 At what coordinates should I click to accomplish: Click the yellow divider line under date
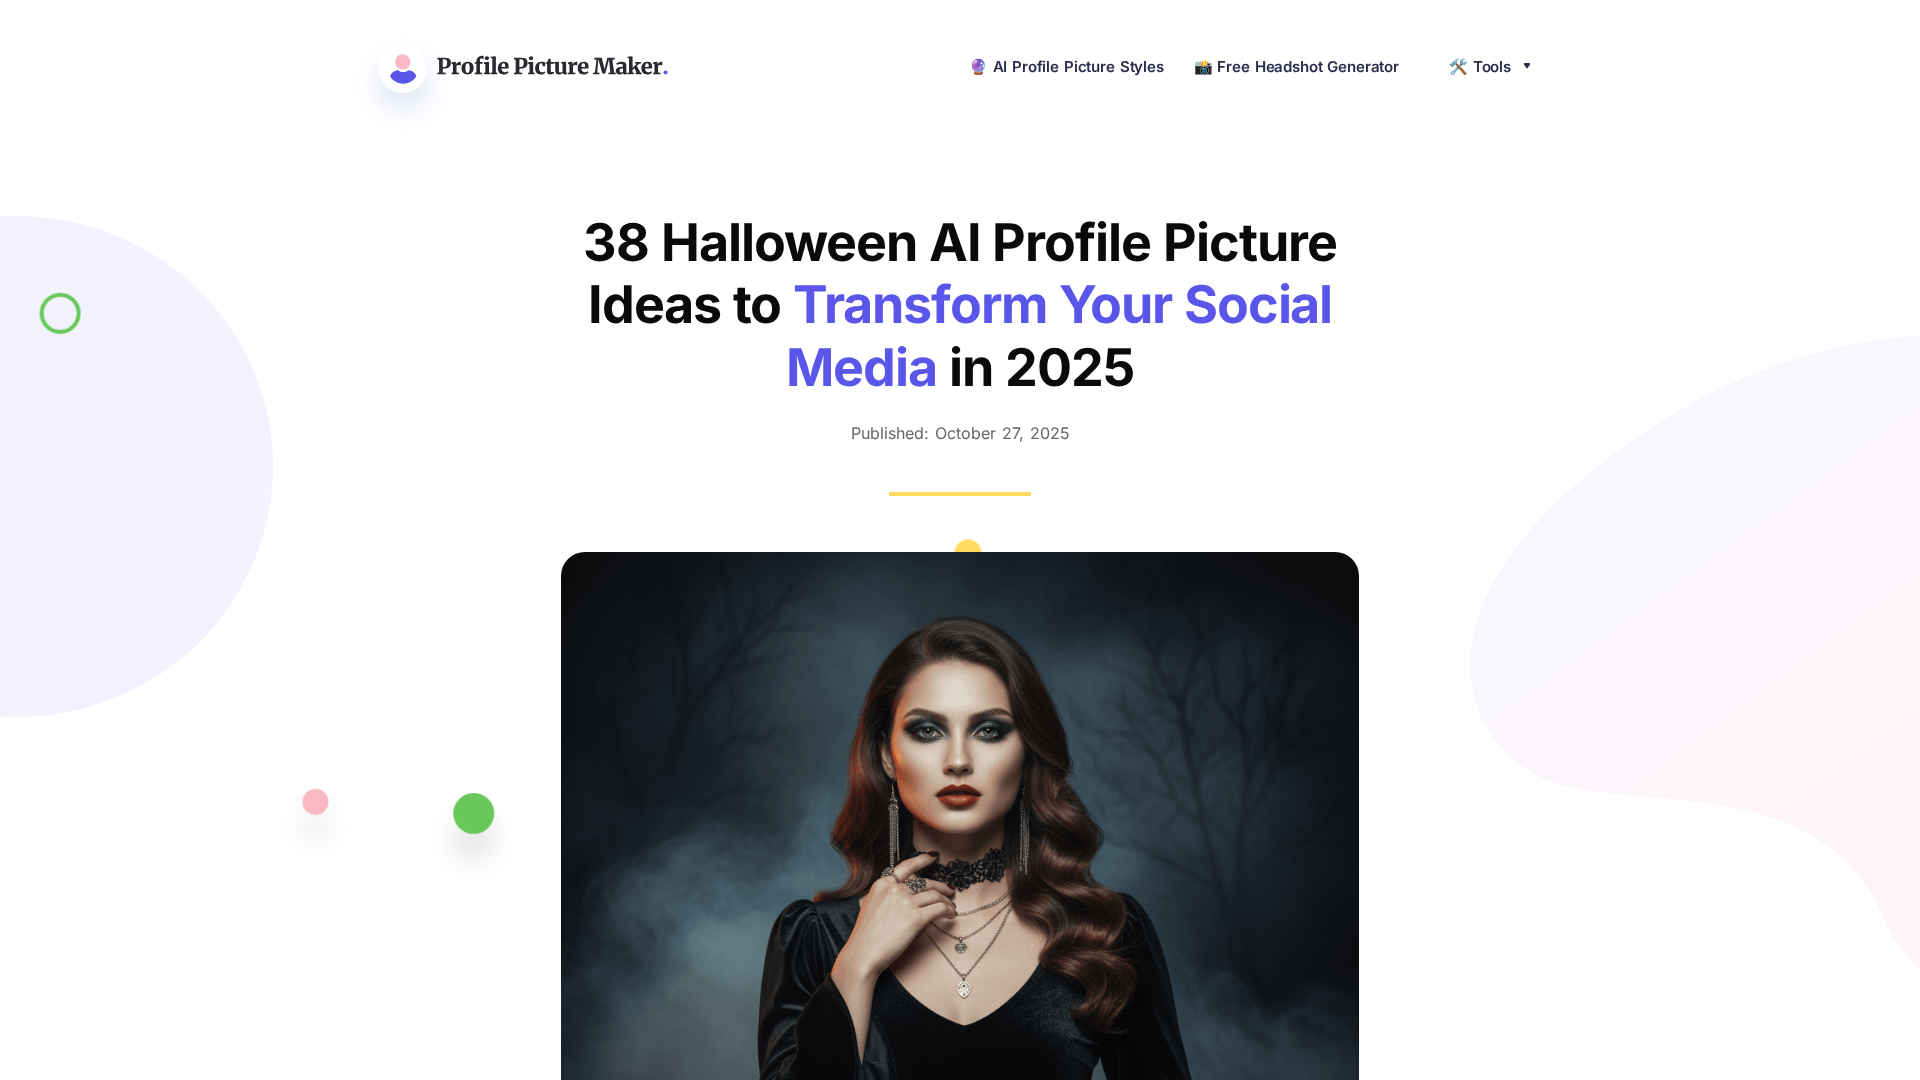tap(960, 493)
